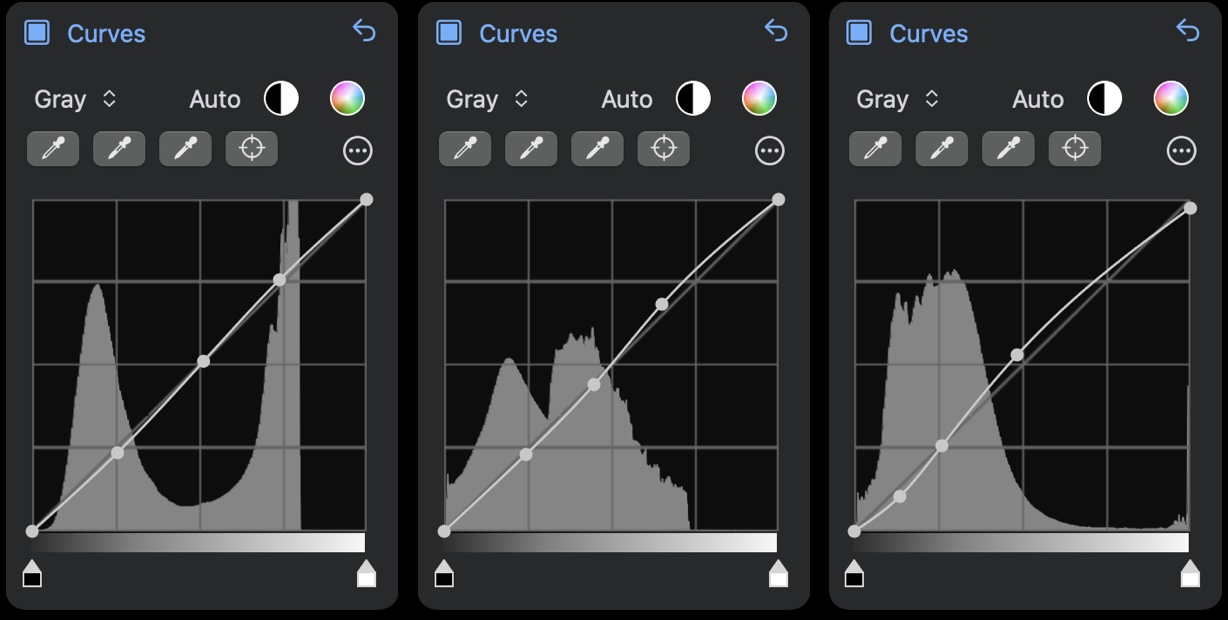Select the black point eyedropper in the left Curves panel
The image size is (1228, 620).
coord(52,148)
